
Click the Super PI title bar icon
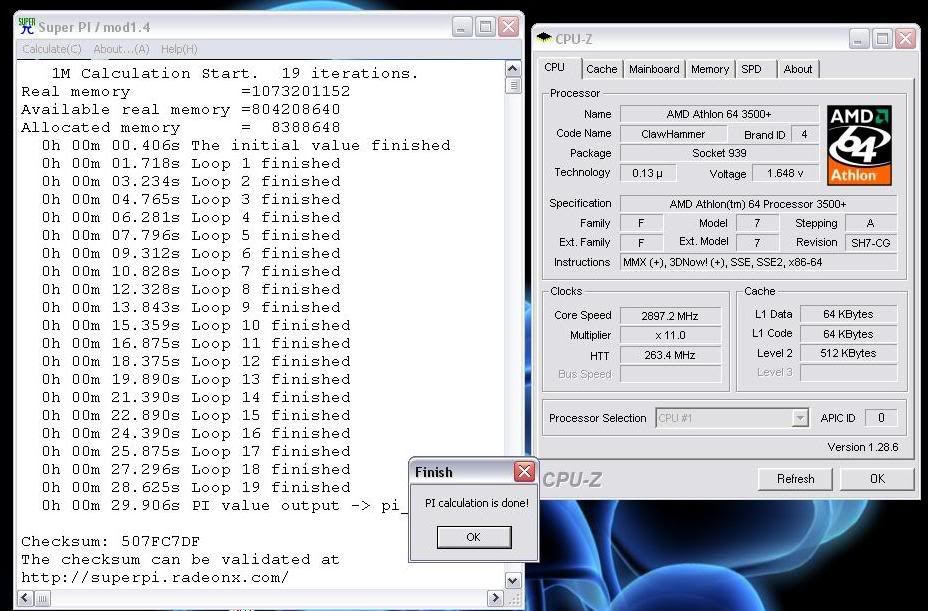click(27, 26)
